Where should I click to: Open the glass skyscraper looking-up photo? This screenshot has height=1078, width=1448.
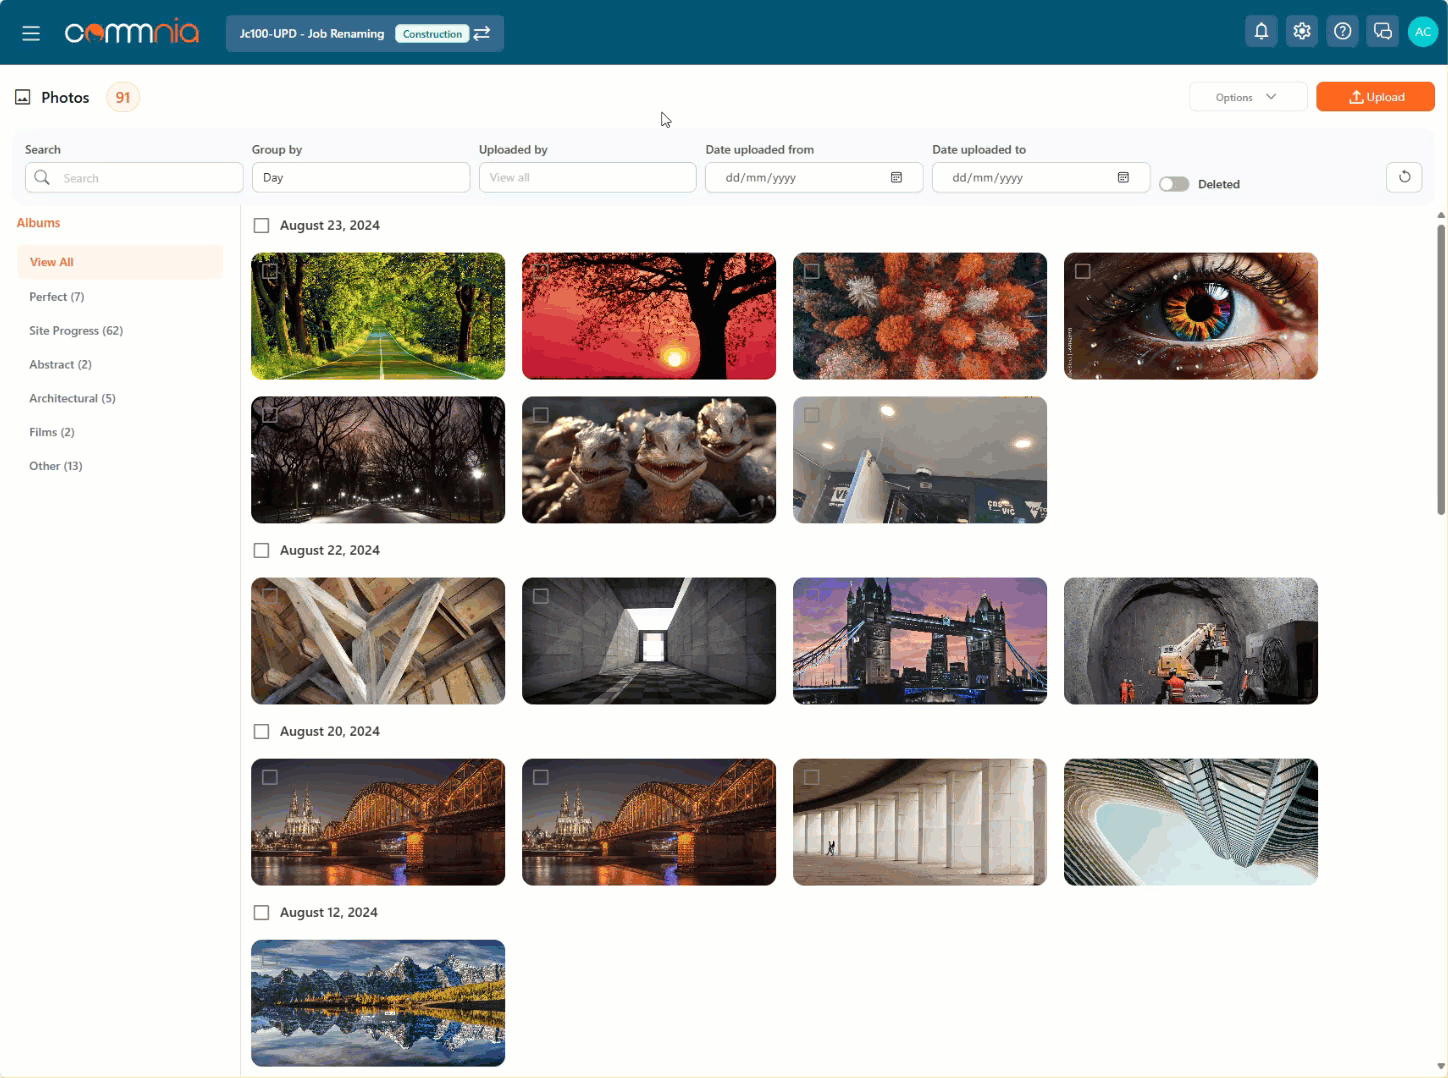(1191, 822)
